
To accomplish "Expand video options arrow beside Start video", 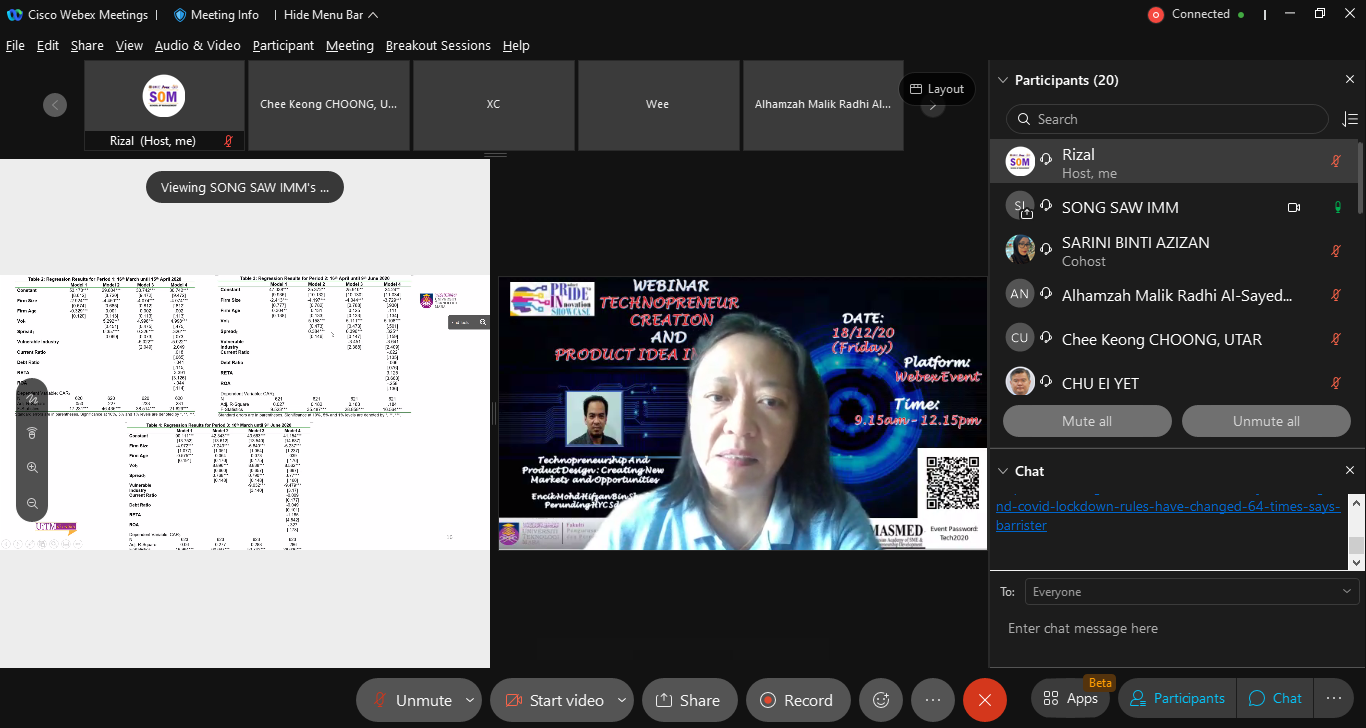I will click(x=622, y=700).
